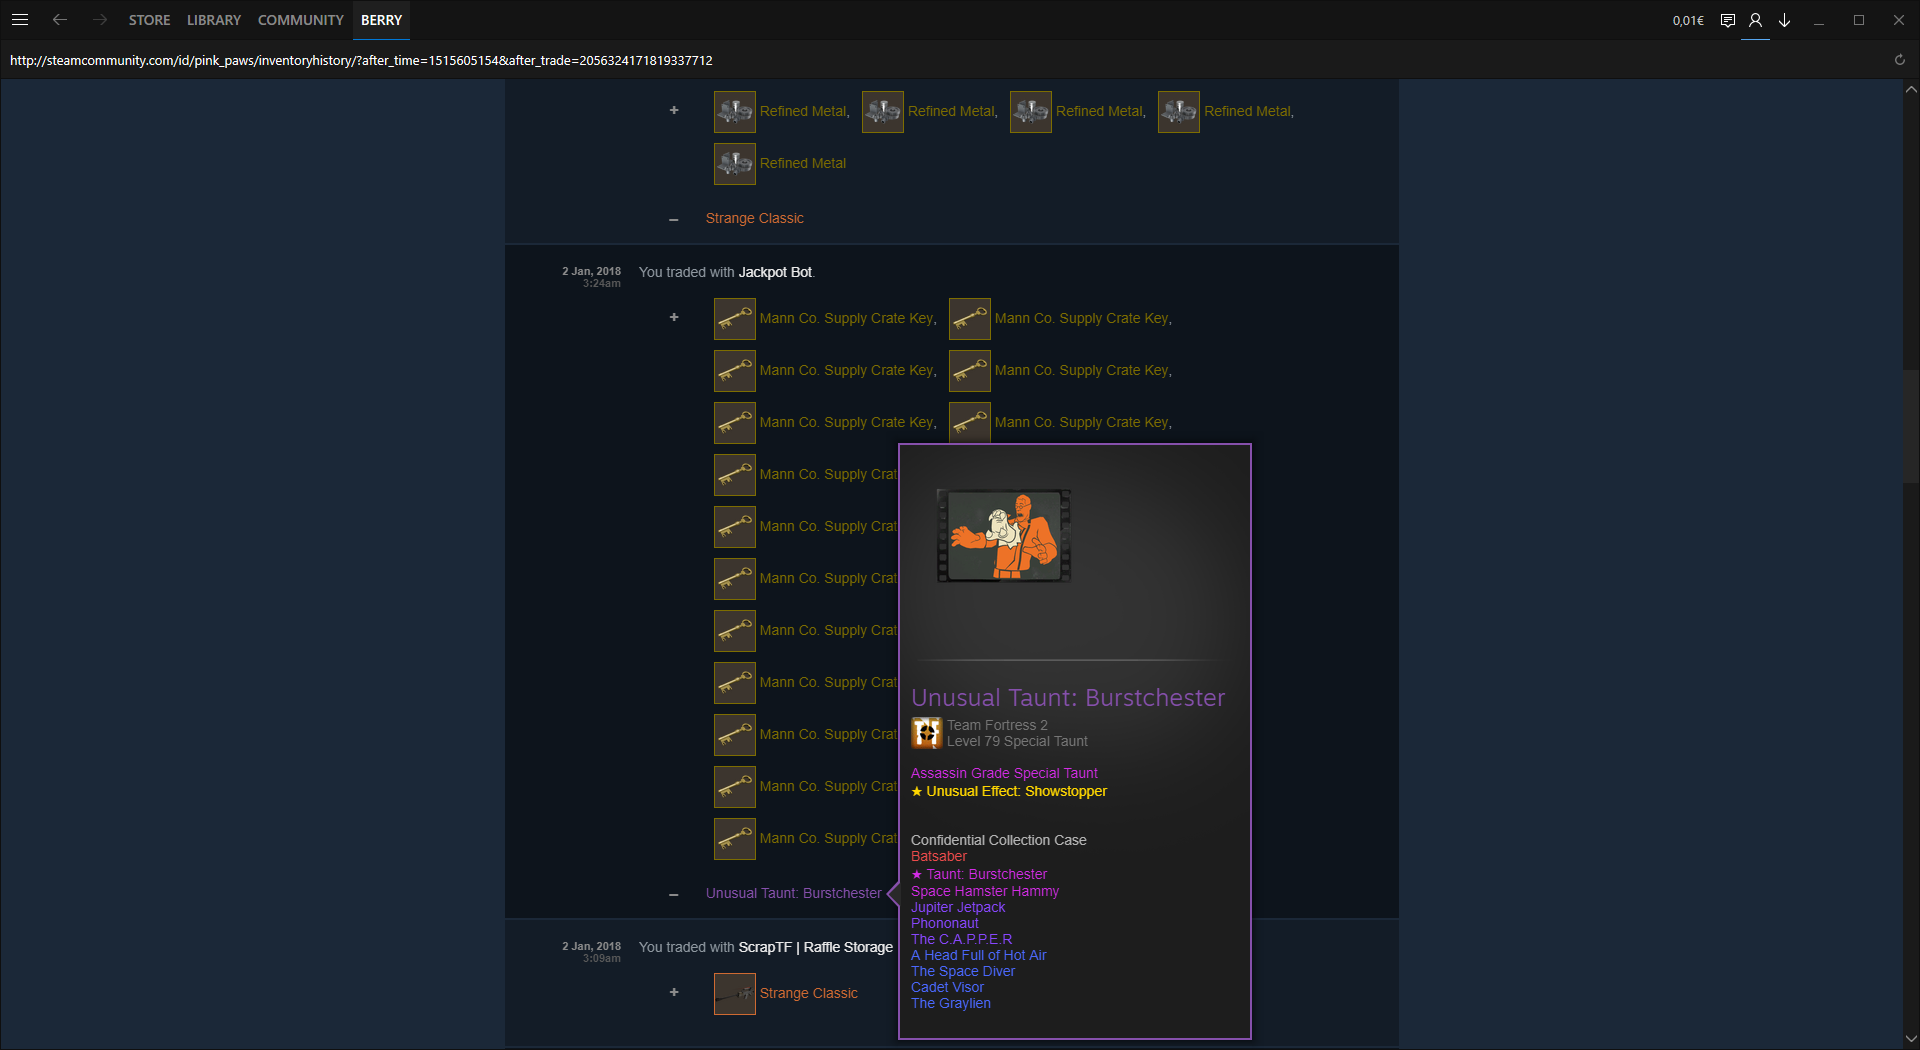Screen dimensions: 1920x1050
Task: Switch to the LIBRARY tab
Action: tap(214, 20)
